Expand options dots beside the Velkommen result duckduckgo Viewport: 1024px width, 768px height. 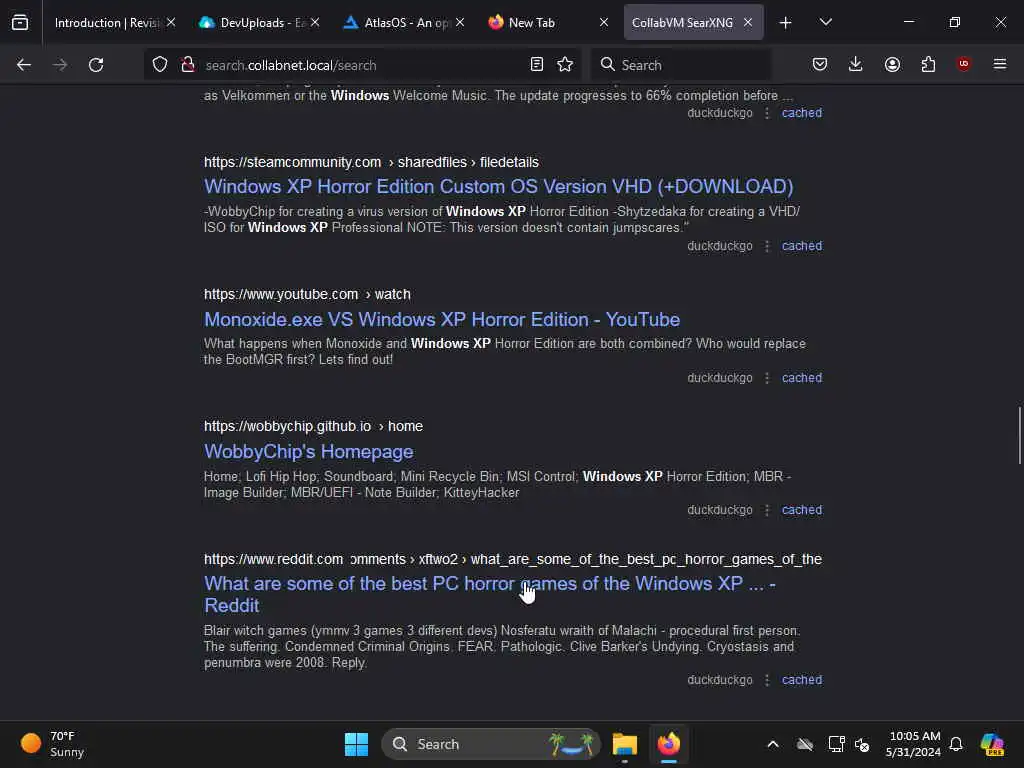point(767,113)
